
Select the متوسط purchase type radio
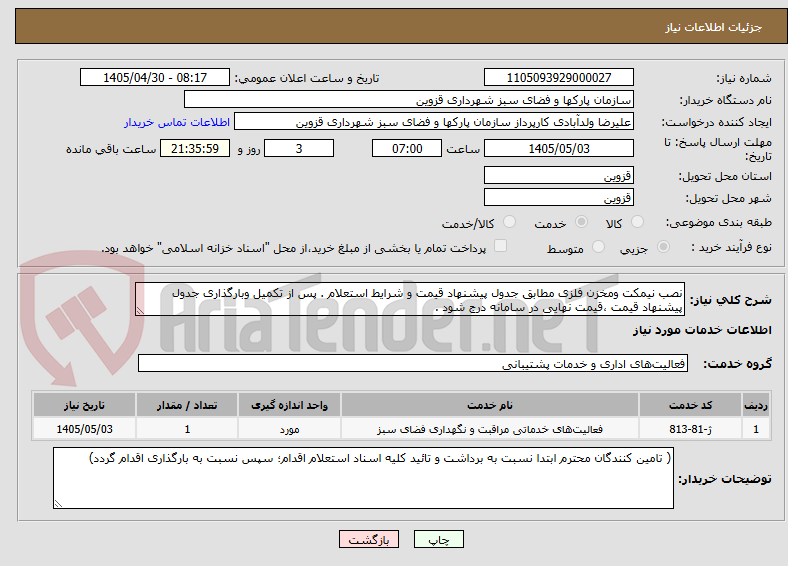click(x=598, y=247)
